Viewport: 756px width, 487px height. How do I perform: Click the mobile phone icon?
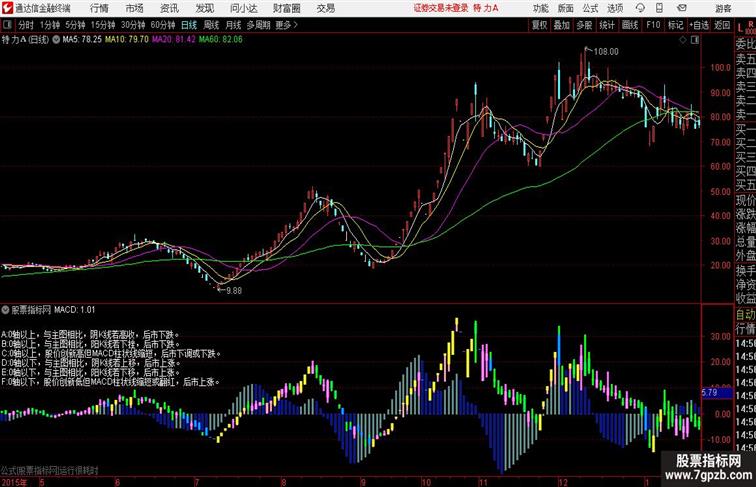click(x=659, y=8)
